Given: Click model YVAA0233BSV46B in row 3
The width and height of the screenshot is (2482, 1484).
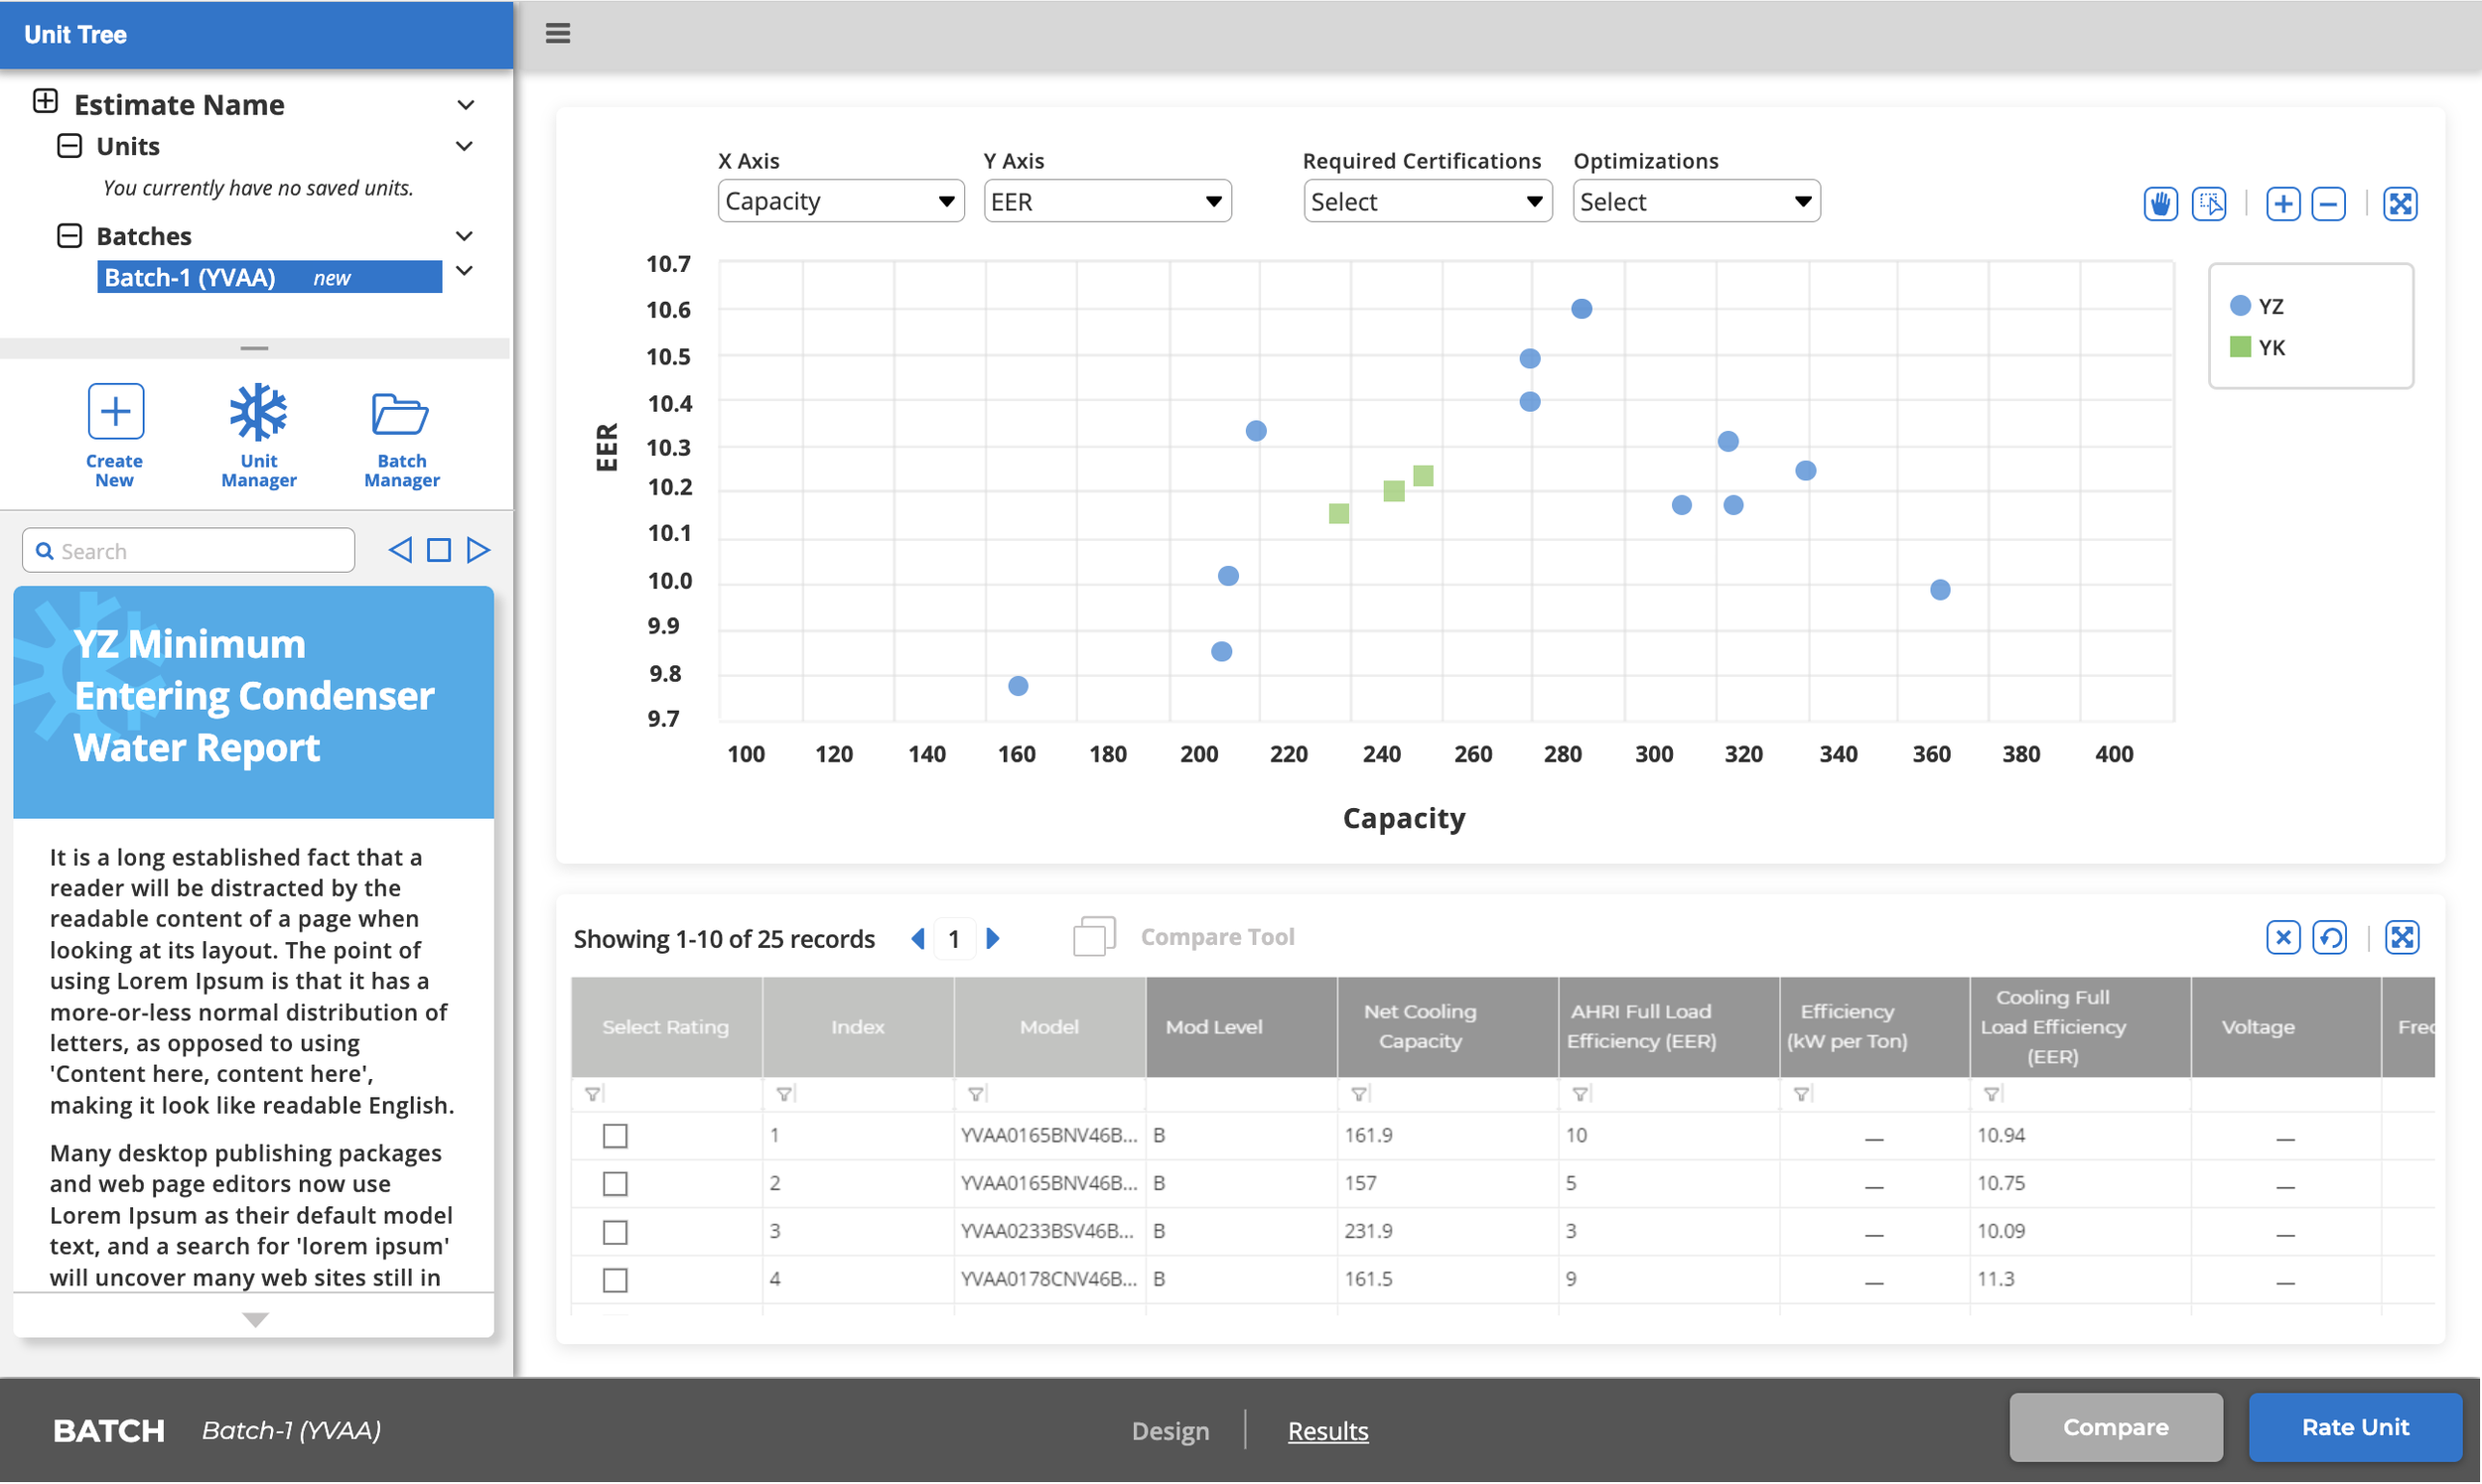Looking at the screenshot, I should point(1048,1232).
